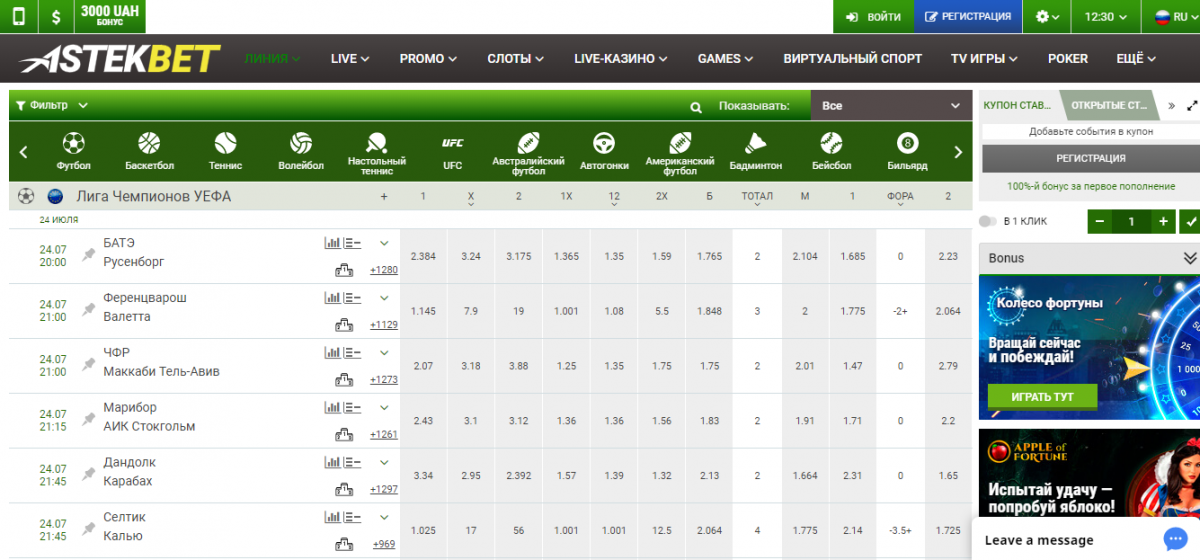1200x560 pixels.
Task: Add Лига Чемпионов УЕФА plus icon
Action: tap(384, 197)
